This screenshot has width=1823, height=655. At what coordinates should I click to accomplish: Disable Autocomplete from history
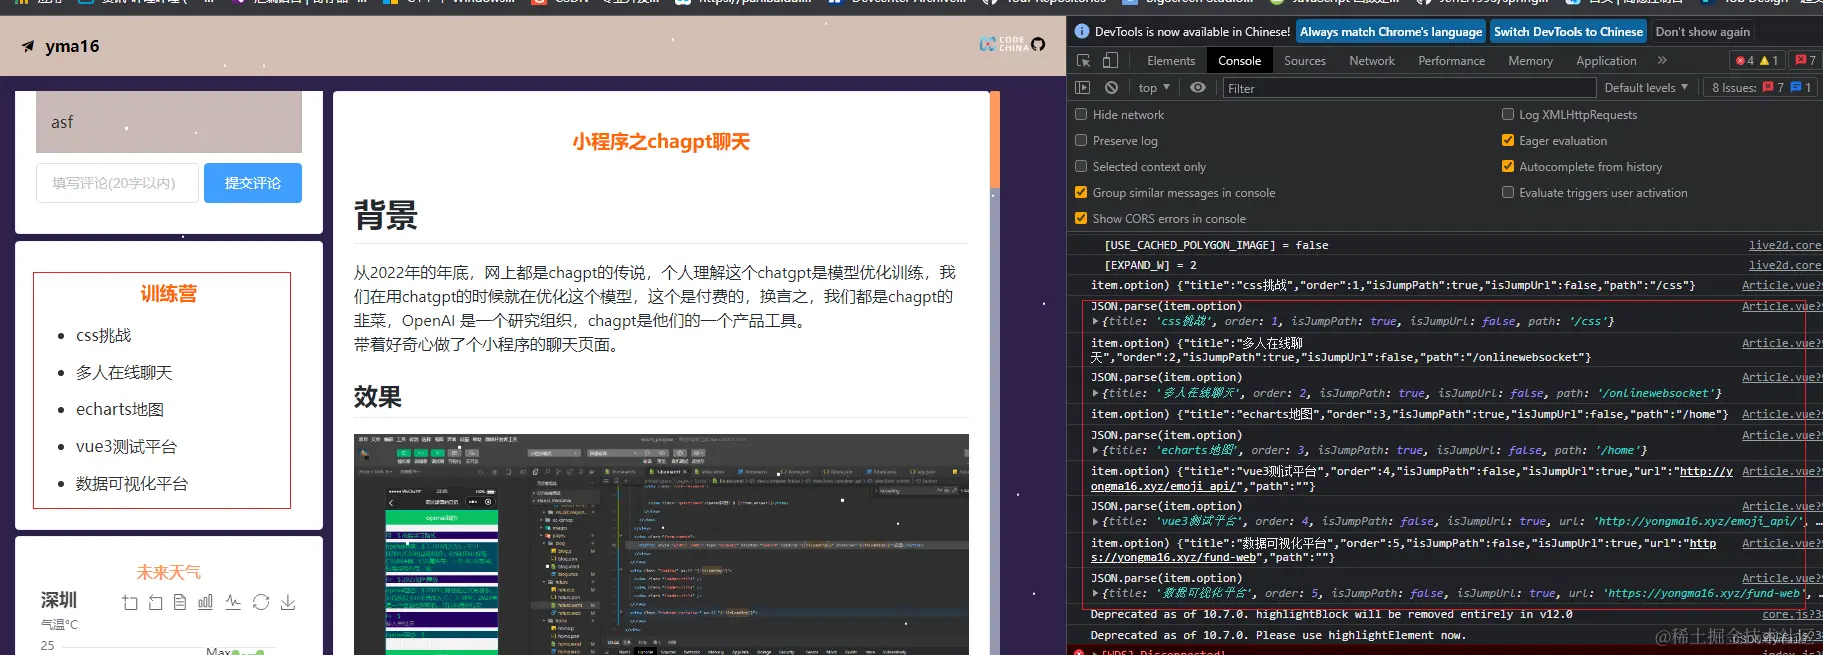pyautogui.click(x=1508, y=167)
